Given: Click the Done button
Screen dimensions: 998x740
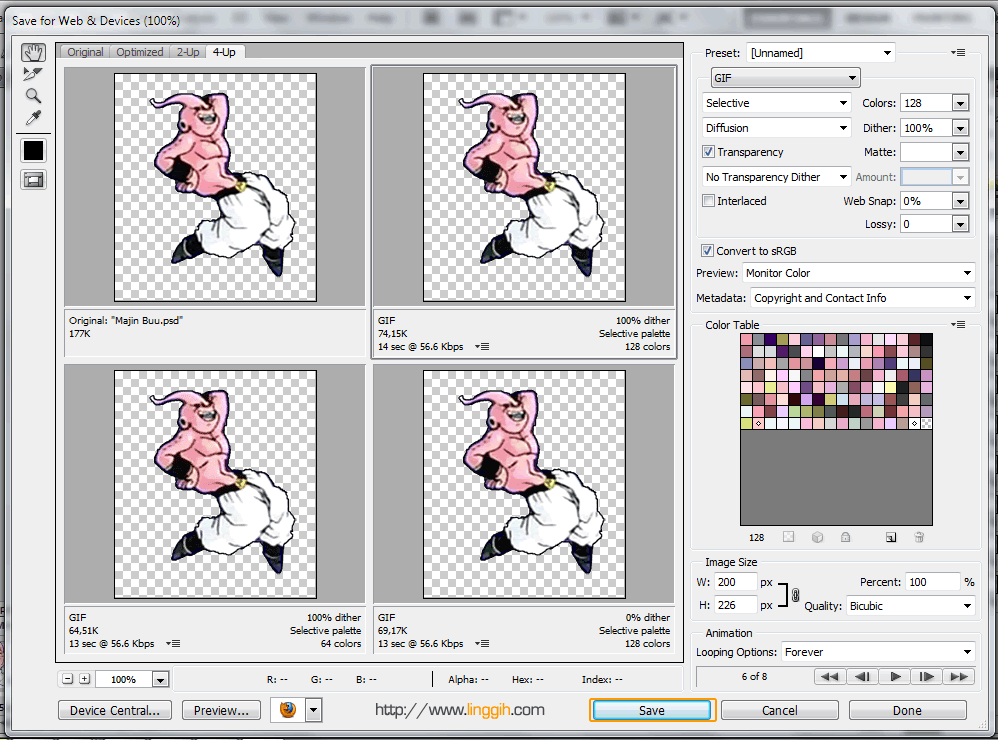Looking at the screenshot, I should (x=907, y=710).
